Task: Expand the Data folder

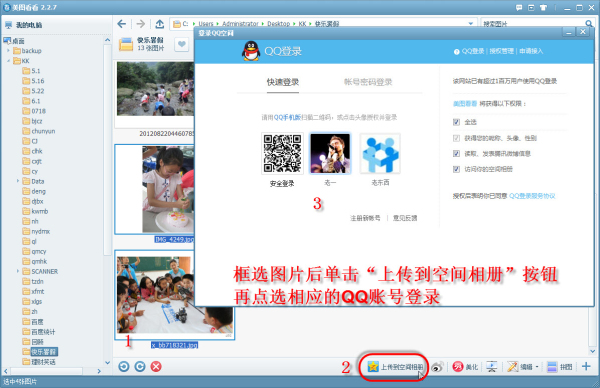Action: pos(18,181)
